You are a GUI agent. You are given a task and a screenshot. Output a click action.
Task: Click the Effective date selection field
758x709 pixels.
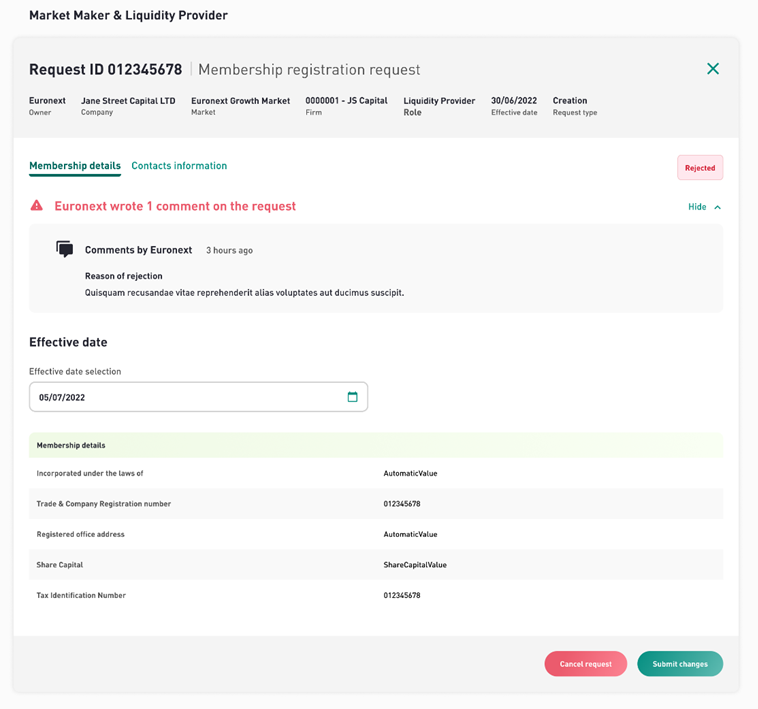[x=190, y=397]
